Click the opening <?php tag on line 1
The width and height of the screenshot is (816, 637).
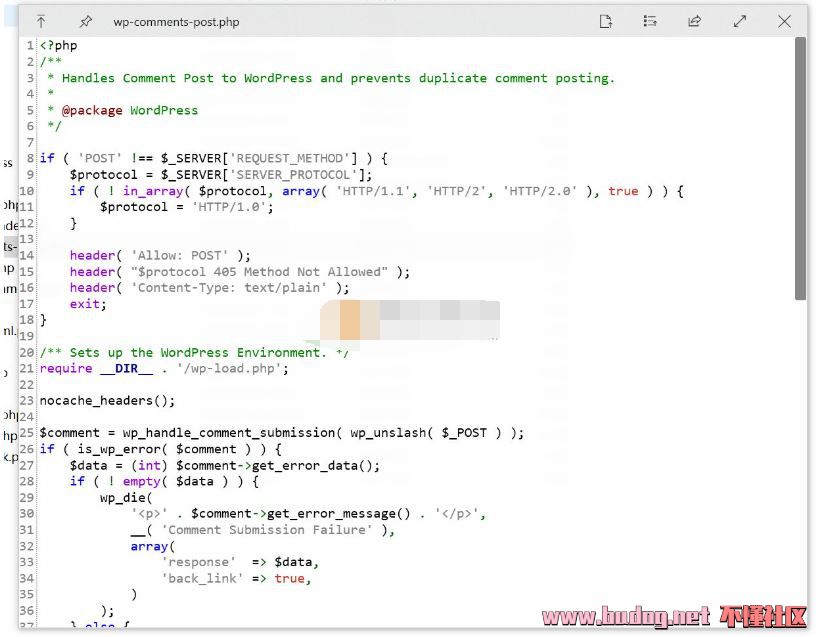point(58,45)
